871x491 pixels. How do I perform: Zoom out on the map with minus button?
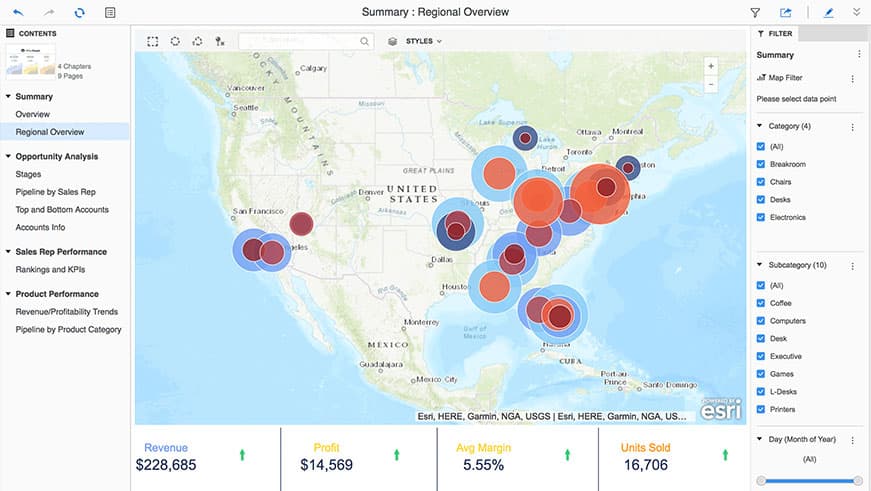coord(711,84)
